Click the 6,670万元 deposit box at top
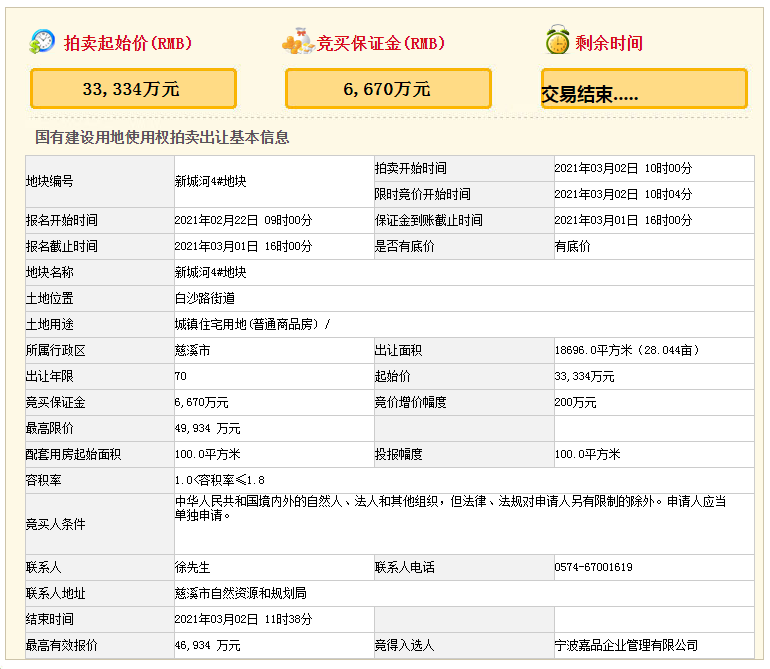Image resolution: width=770 pixels, height=669 pixels. click(388, 89)
